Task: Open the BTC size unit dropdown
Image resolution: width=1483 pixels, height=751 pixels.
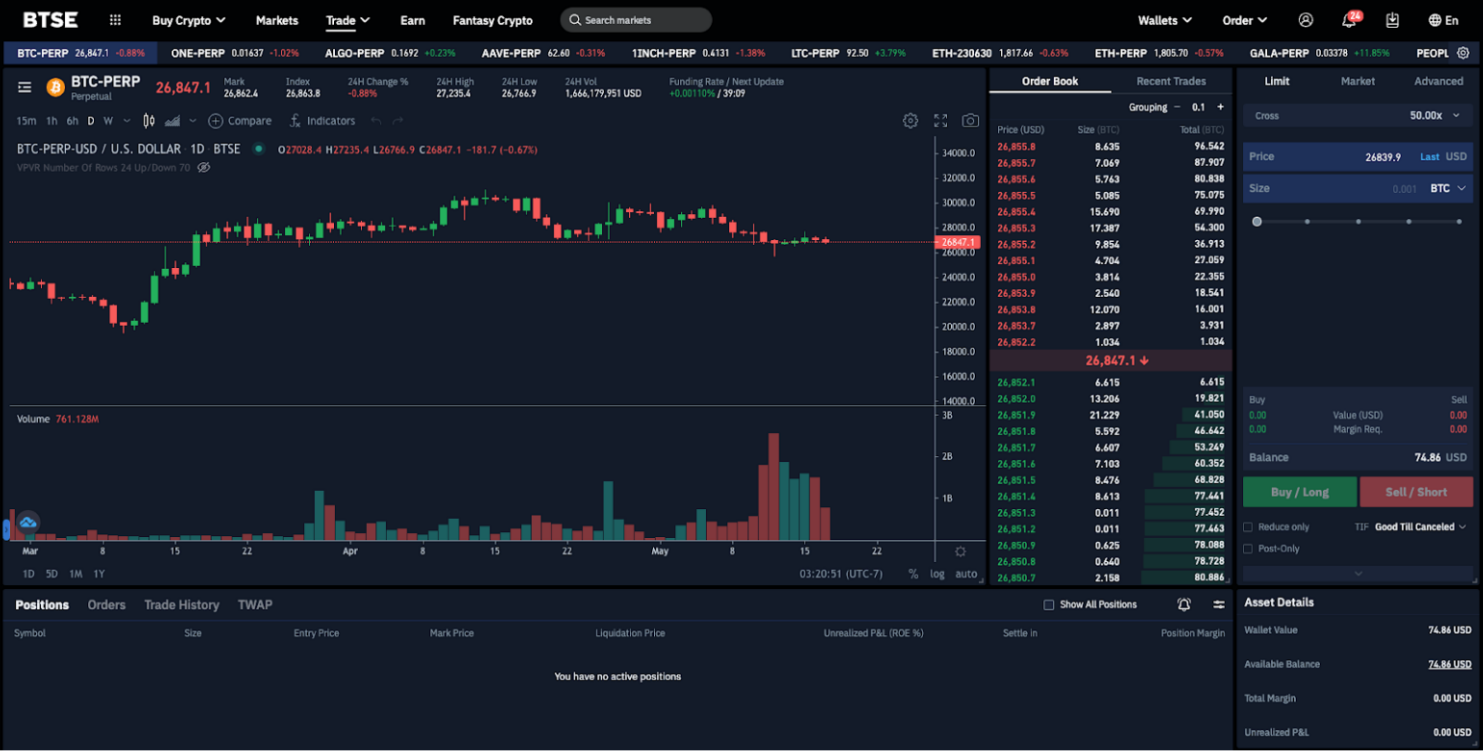Action: [x=1448, y=188]
